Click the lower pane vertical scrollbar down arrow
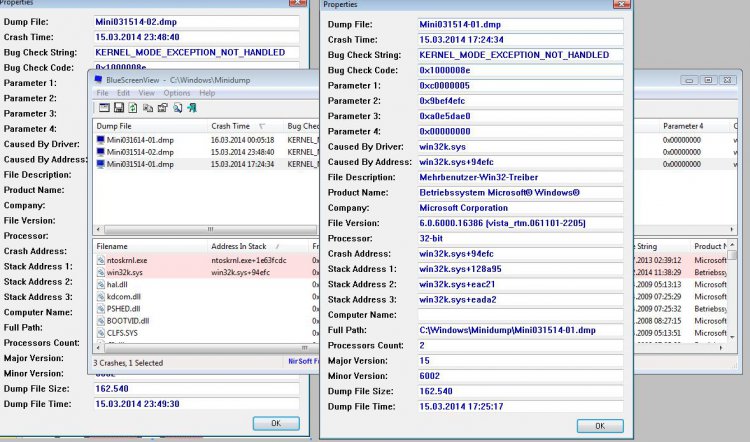Screen dimensions: 750x442 point(732,337)
